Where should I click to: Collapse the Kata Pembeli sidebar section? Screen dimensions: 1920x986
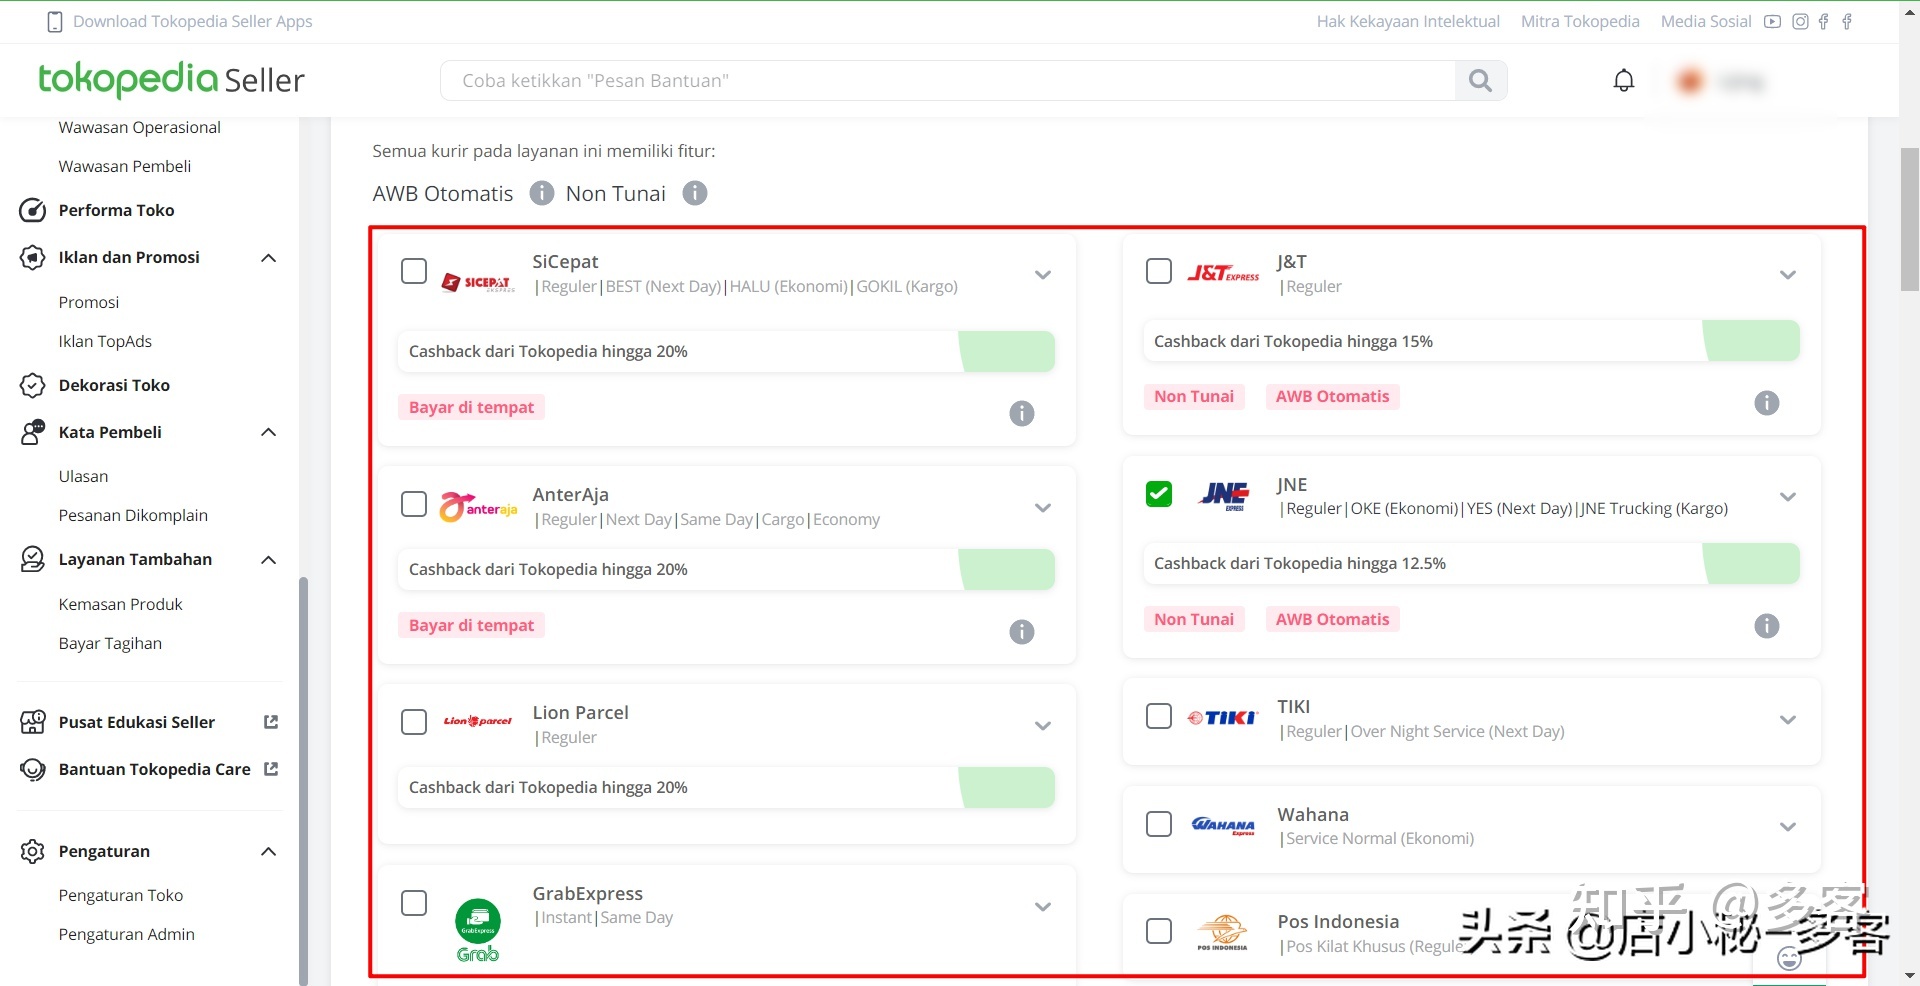[x=268, y=432]
